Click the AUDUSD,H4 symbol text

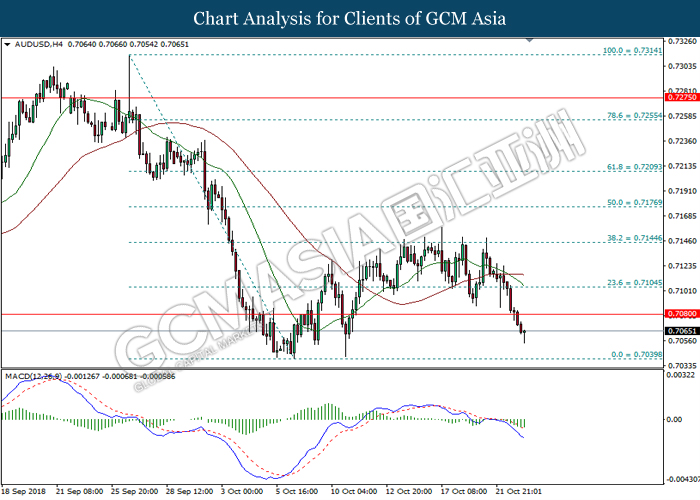click(36, 45)
